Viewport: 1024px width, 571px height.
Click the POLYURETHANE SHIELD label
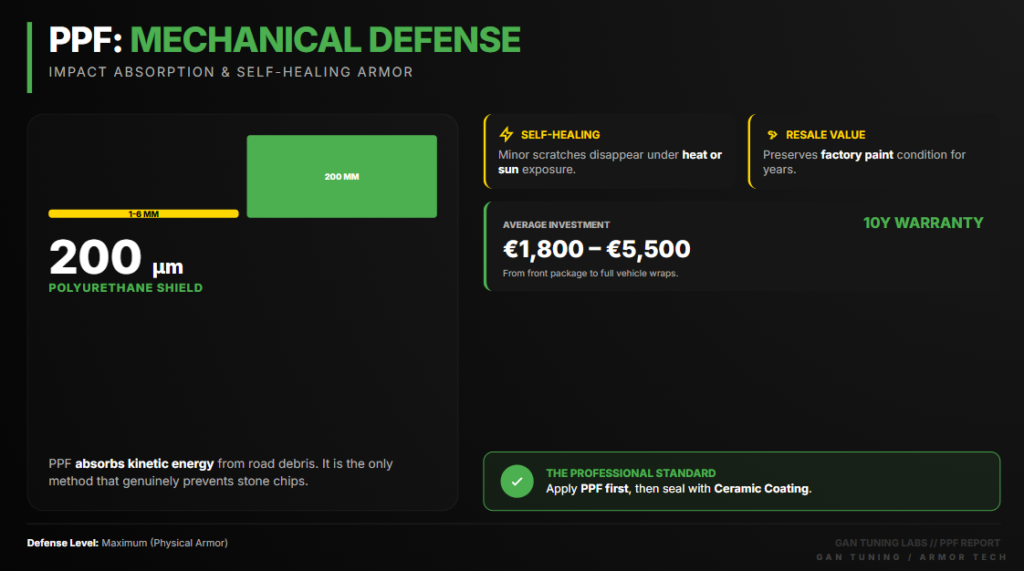pos(125,288)
